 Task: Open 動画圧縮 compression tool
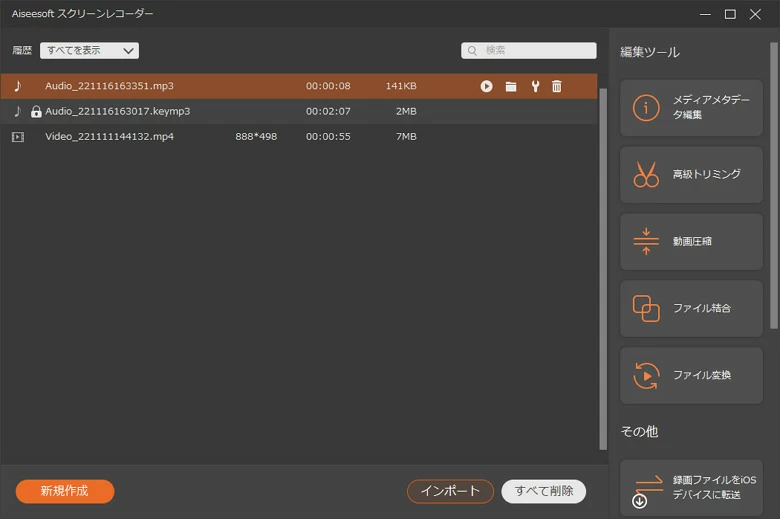[691, 242]
